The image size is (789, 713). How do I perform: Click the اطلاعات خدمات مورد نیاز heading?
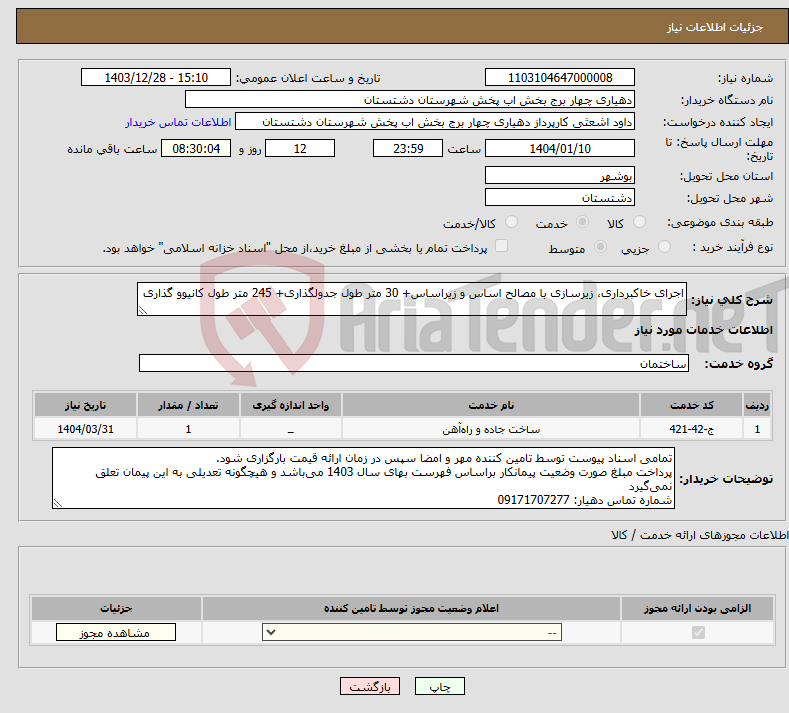point(703,330)
